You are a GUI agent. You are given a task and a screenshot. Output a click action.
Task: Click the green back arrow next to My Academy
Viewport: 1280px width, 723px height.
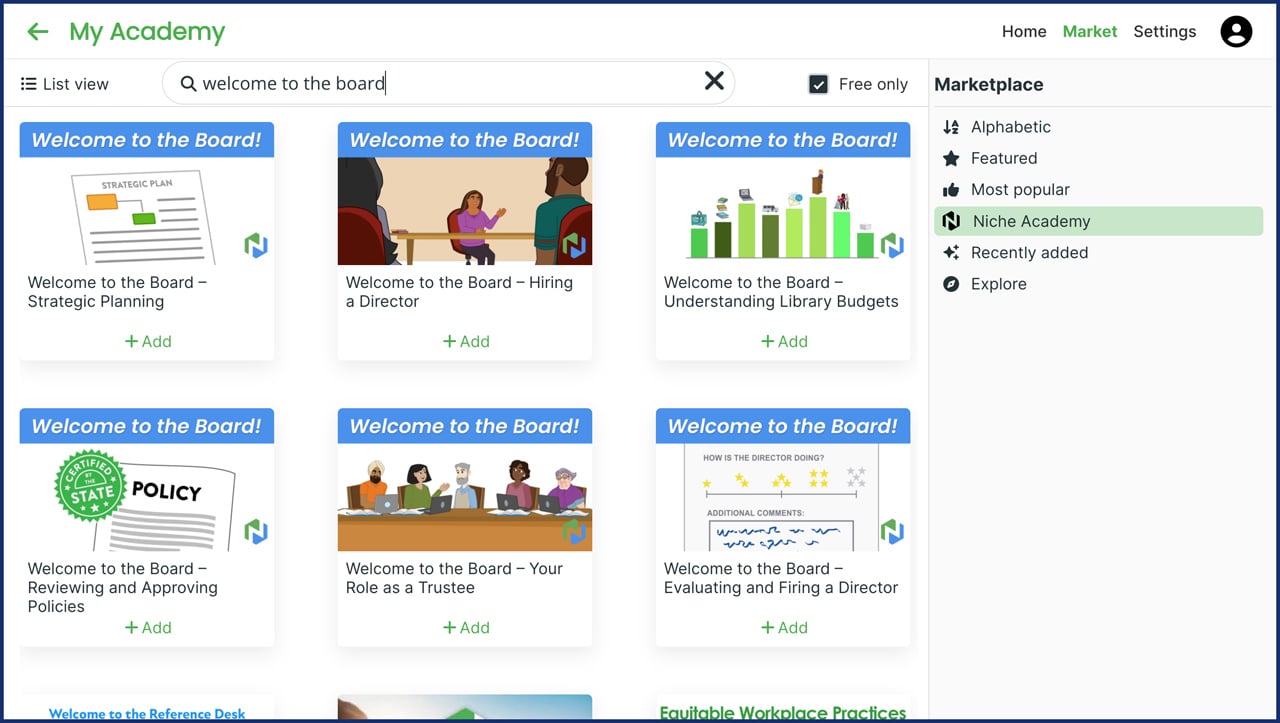[37, 31]
